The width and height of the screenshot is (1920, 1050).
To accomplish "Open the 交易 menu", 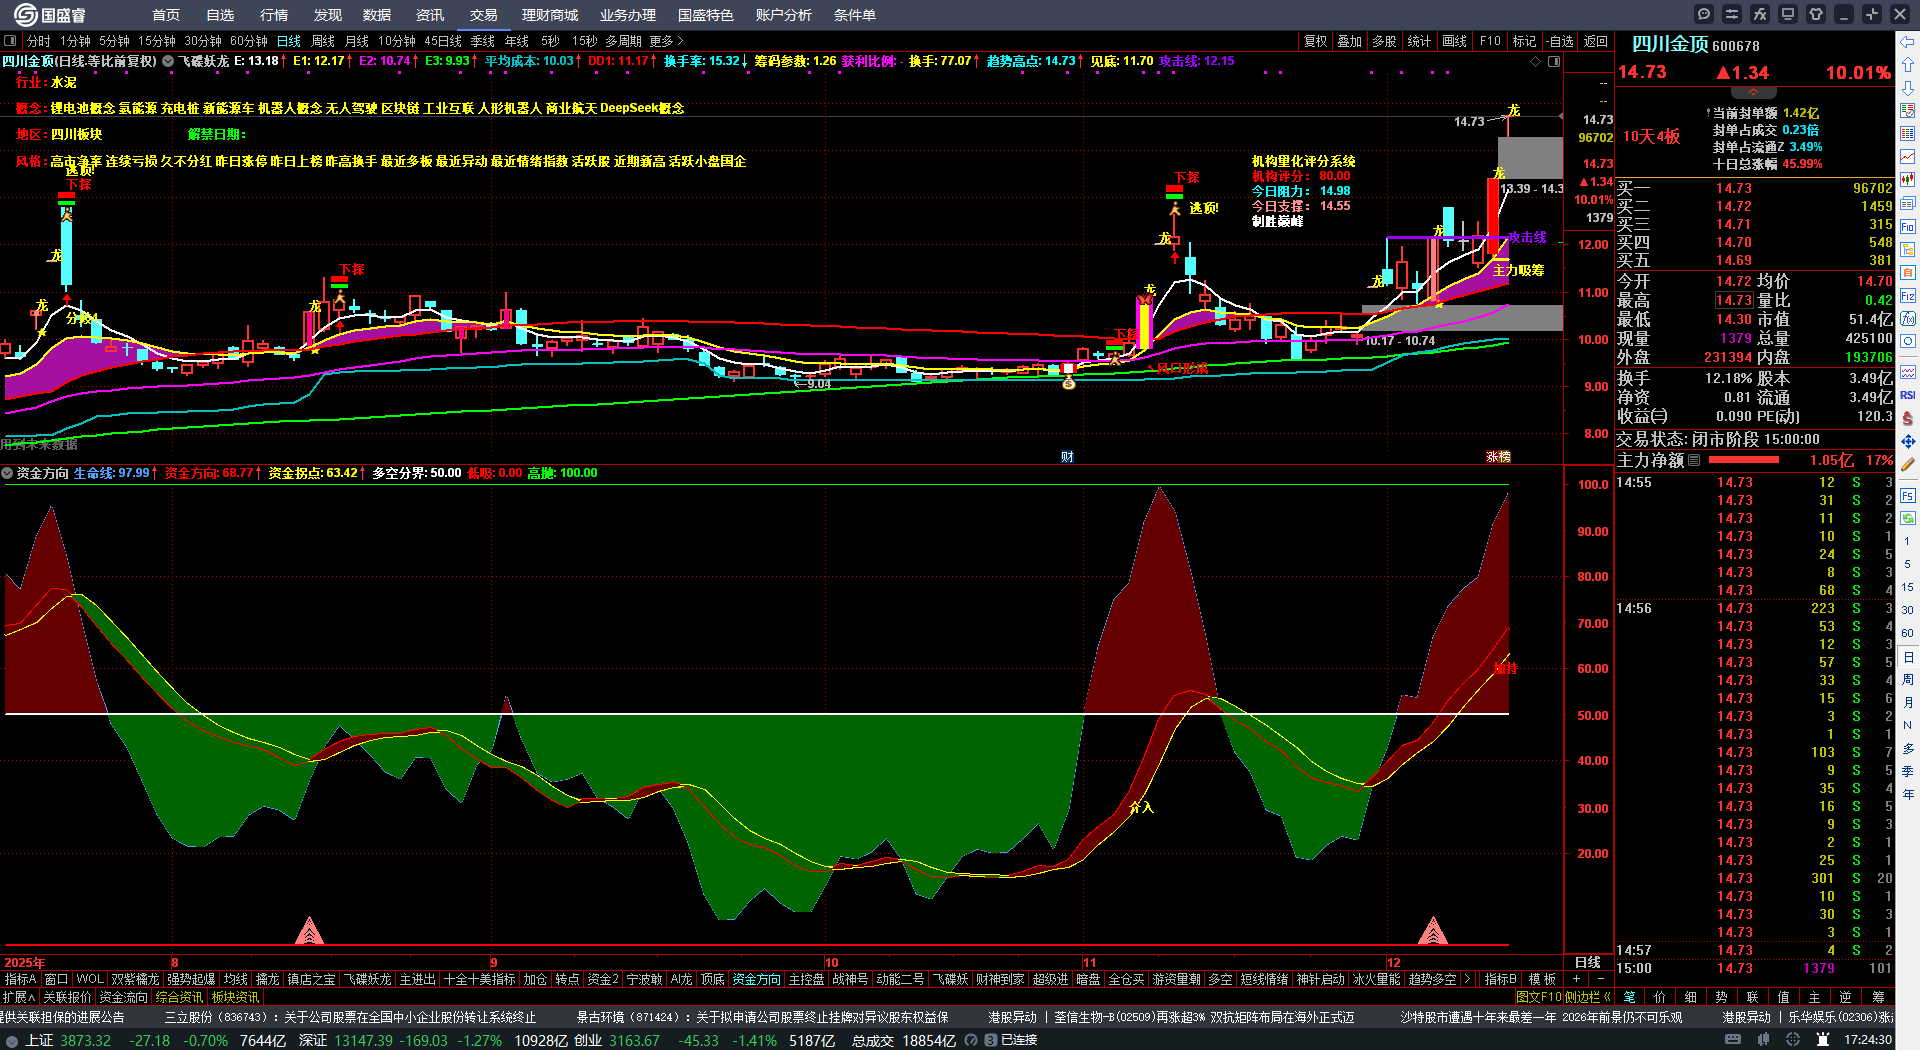I will [484, 15].
